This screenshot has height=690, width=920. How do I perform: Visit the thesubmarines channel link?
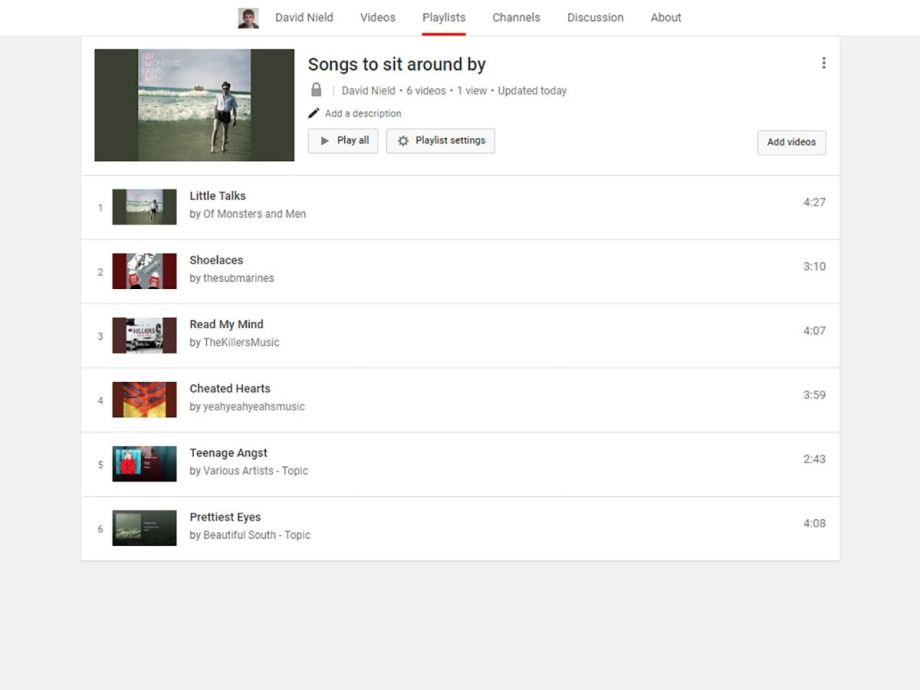(238, 278)
